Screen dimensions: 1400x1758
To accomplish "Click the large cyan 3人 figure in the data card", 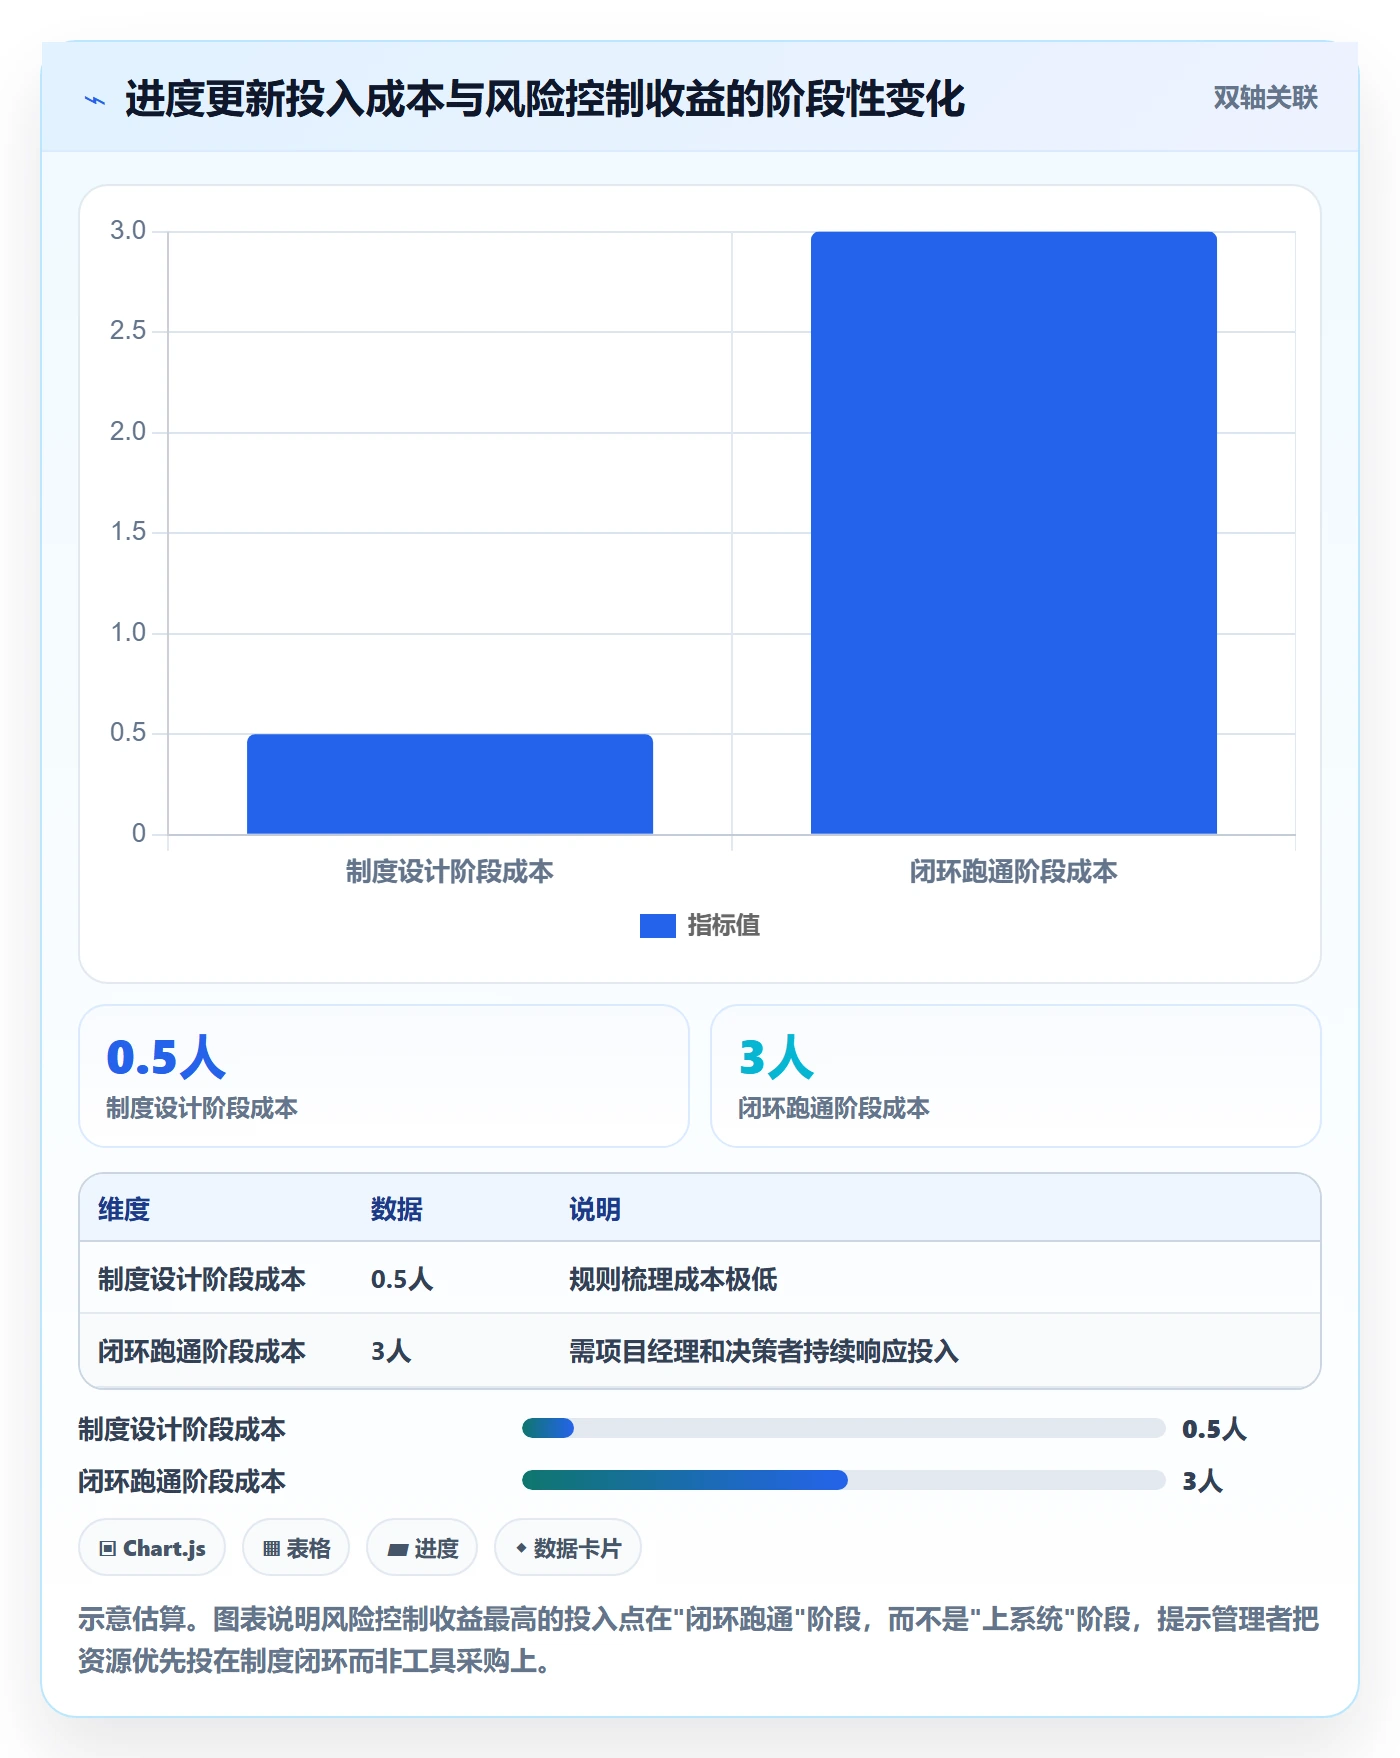I will [776, 1057].
